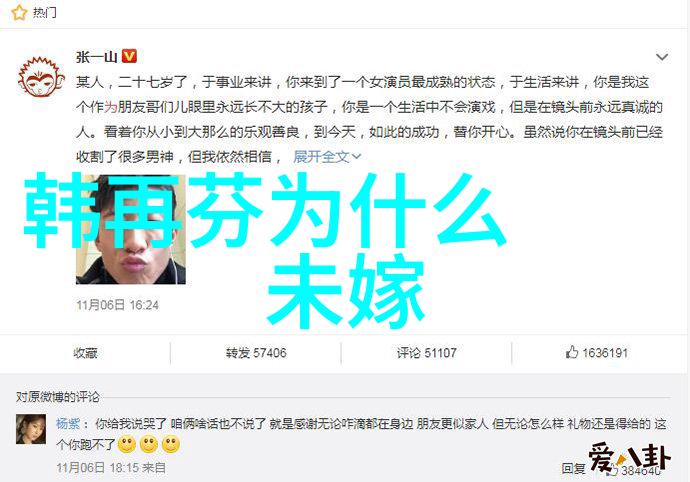Like the post with thumbs-up icon
690x482 pixels.
572,352
